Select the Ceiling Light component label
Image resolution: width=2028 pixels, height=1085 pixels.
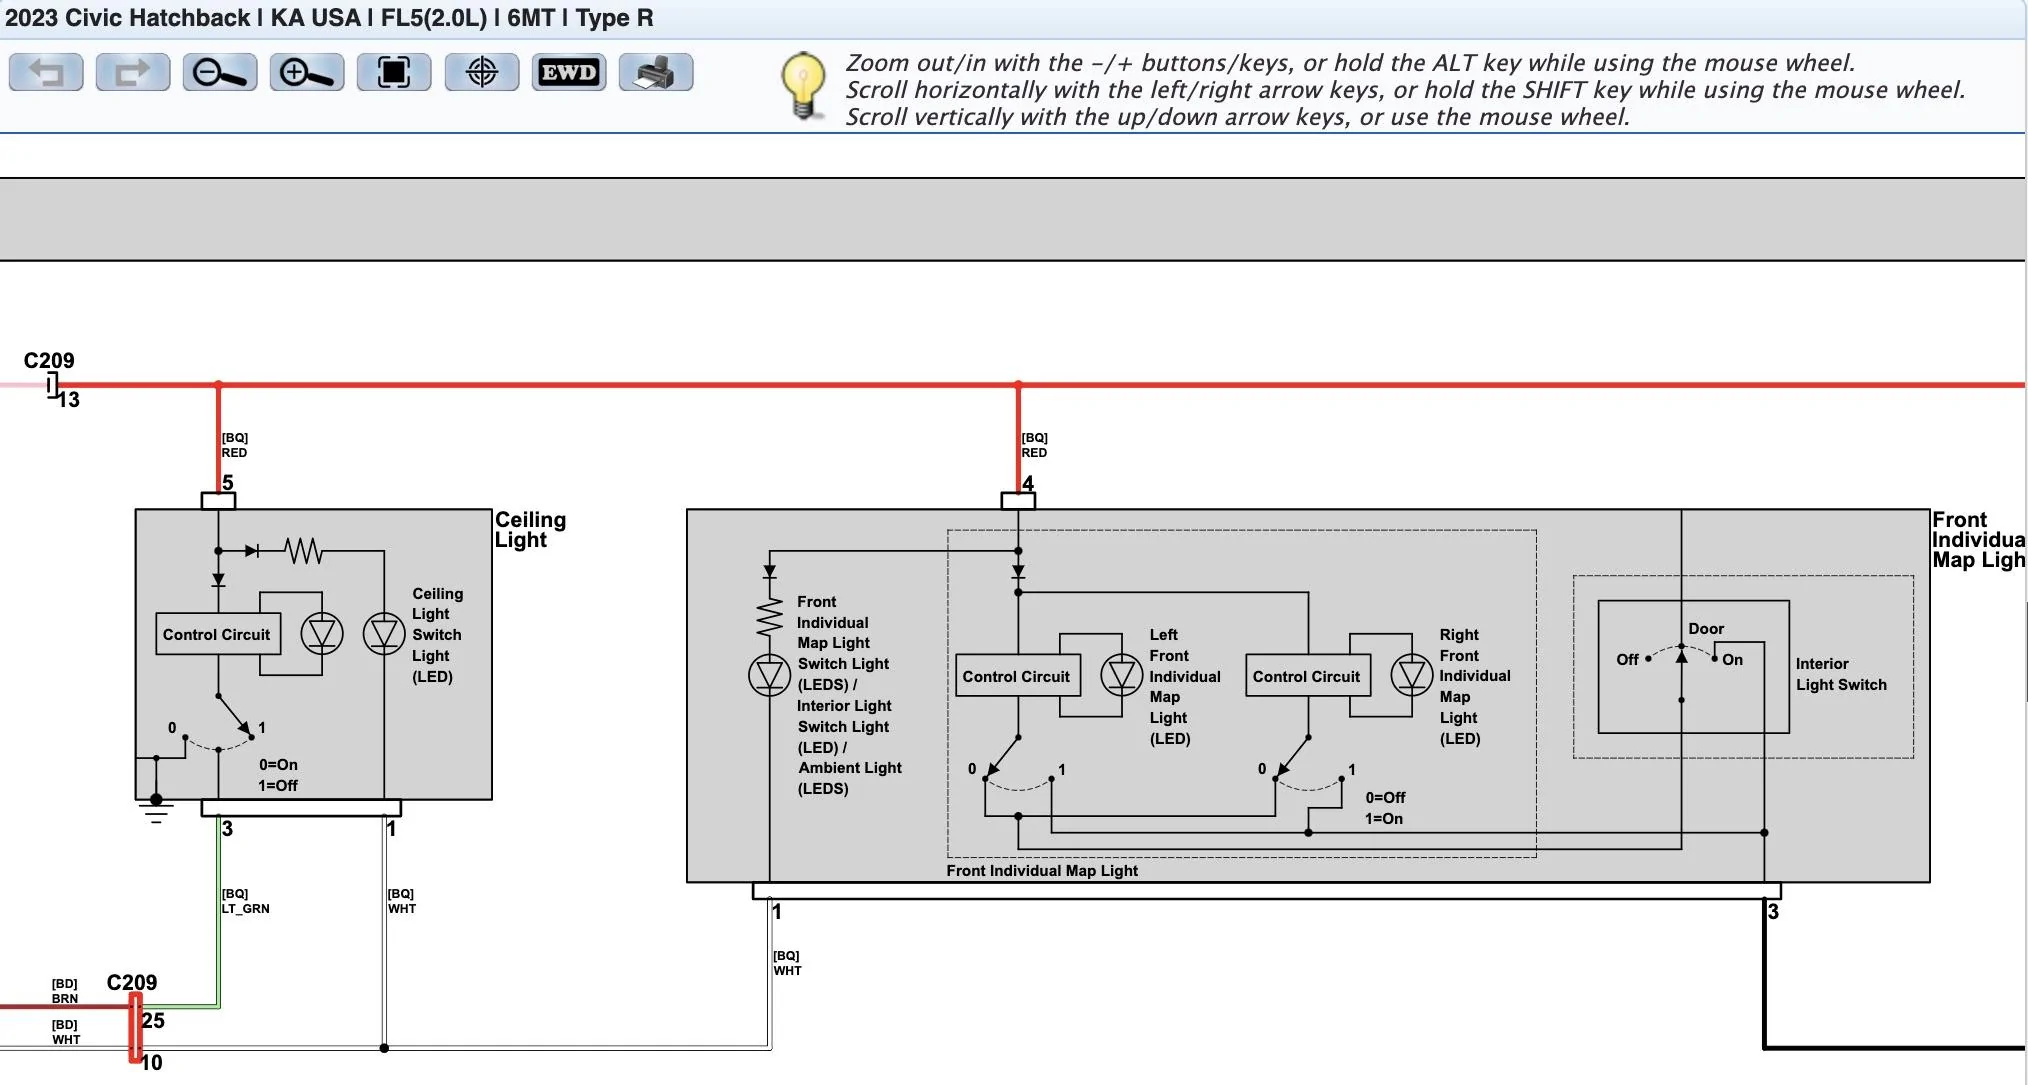pos(530,530)
